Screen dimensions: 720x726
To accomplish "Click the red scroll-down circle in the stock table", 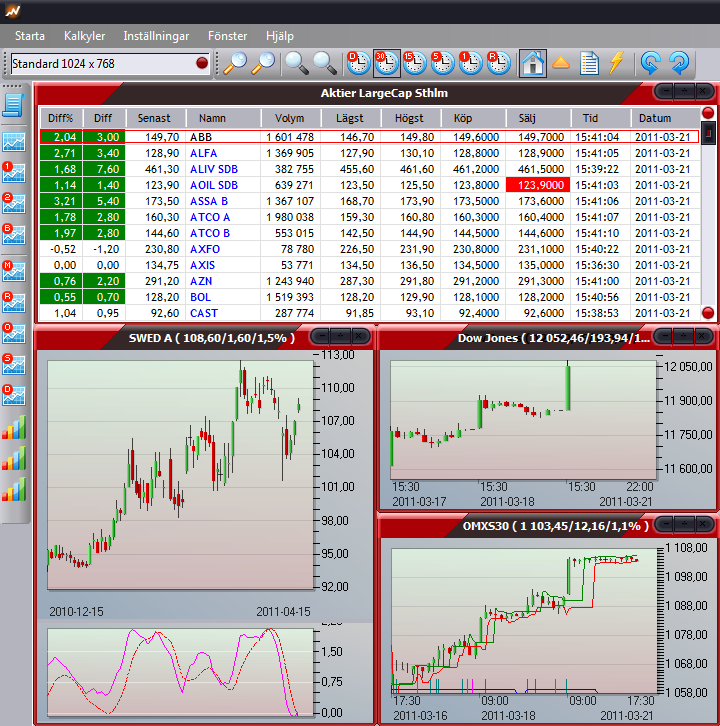I will pyautogui.click(x=708, y=313).
